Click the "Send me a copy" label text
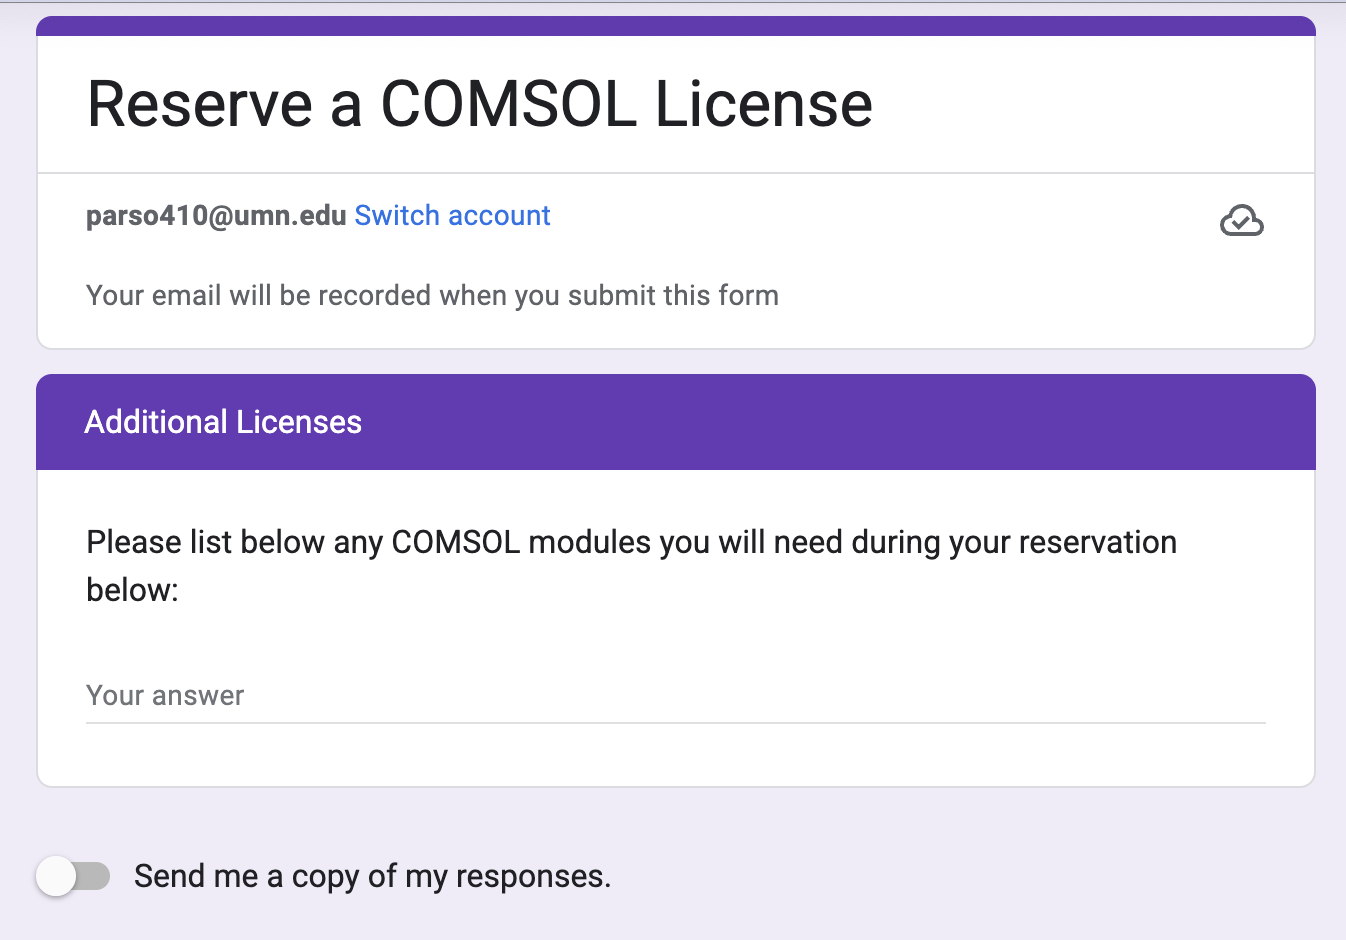This screenshot has height=940, width=1346. point(372,877)
